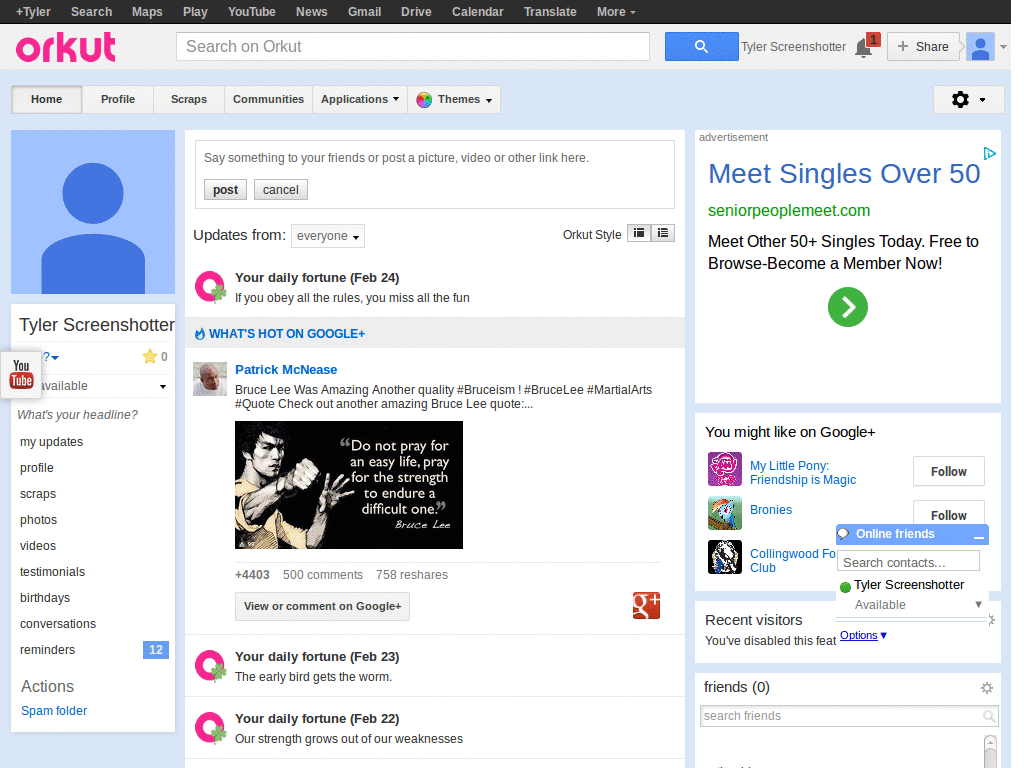1024x768 pixels.
Task: Click the blue default profile photo
Action: (x=93, y=212)
